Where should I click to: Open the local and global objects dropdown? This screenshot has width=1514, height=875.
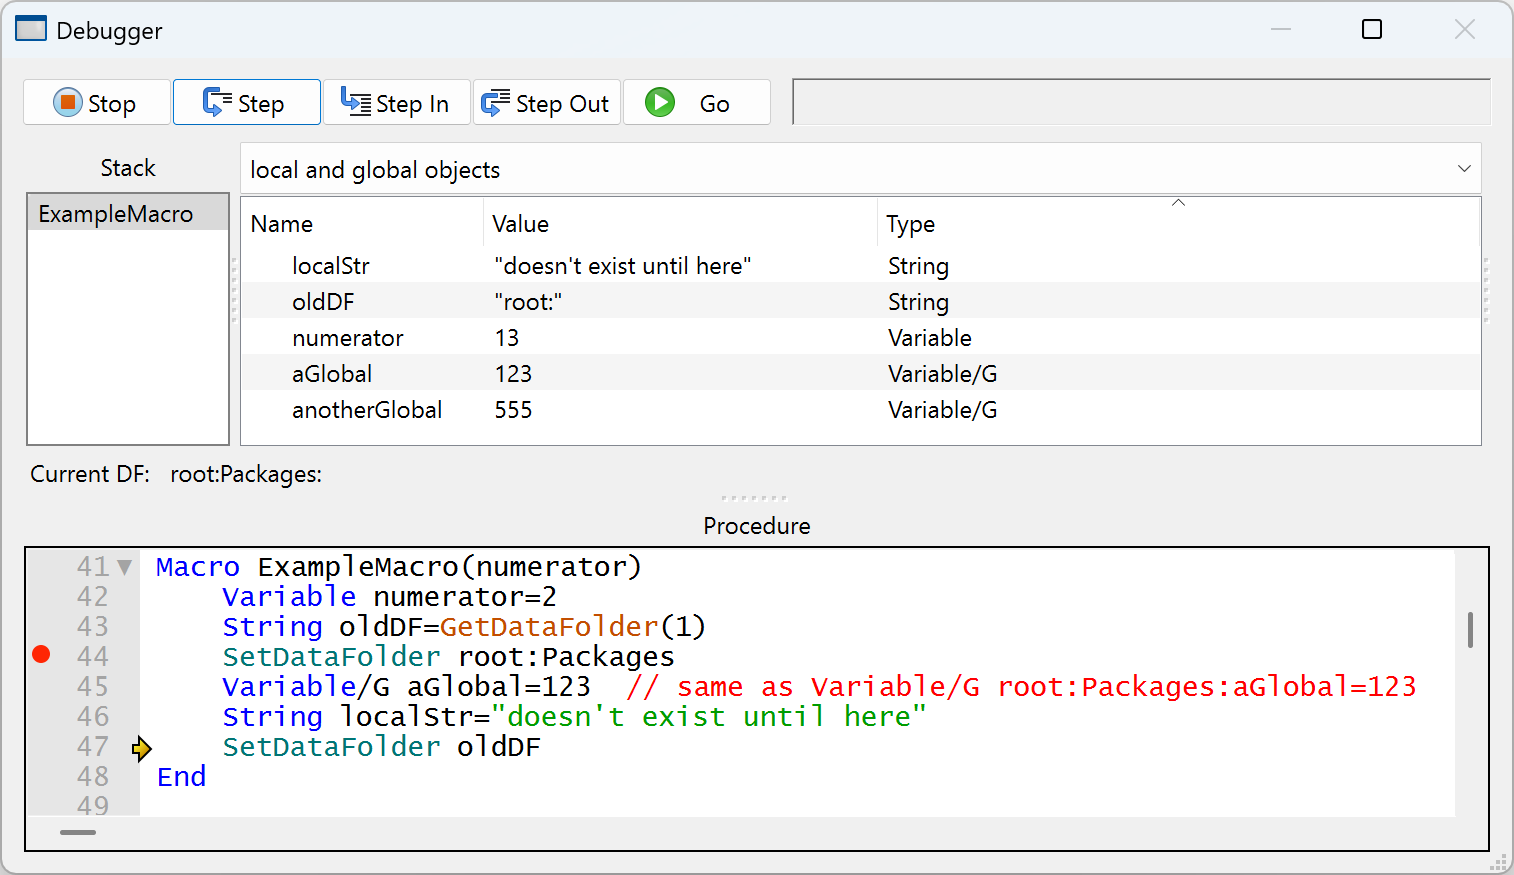pyautogui.click(x=860, y=169)
